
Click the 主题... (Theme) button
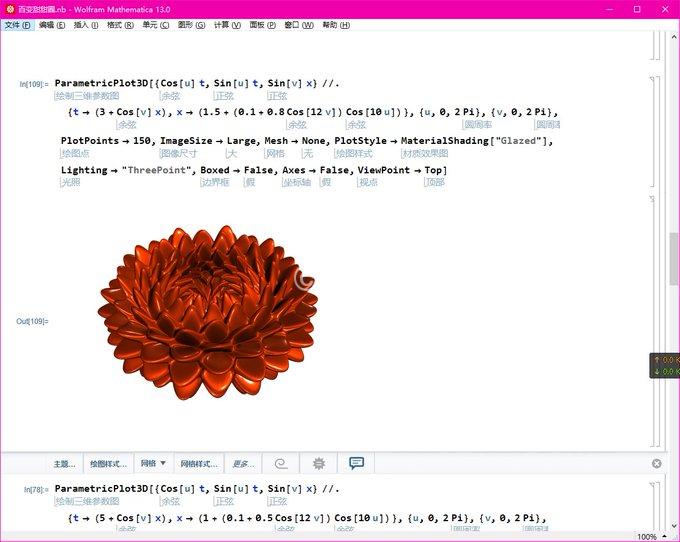pyautogui.click(x=64, y=464)
